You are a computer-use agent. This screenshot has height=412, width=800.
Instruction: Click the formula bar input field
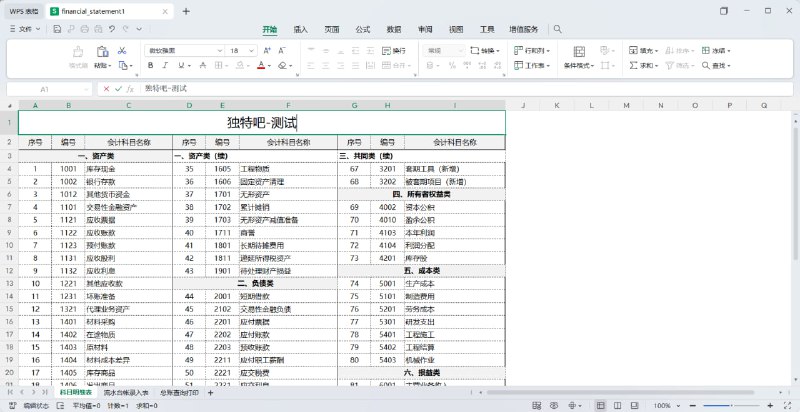point(467,89)
